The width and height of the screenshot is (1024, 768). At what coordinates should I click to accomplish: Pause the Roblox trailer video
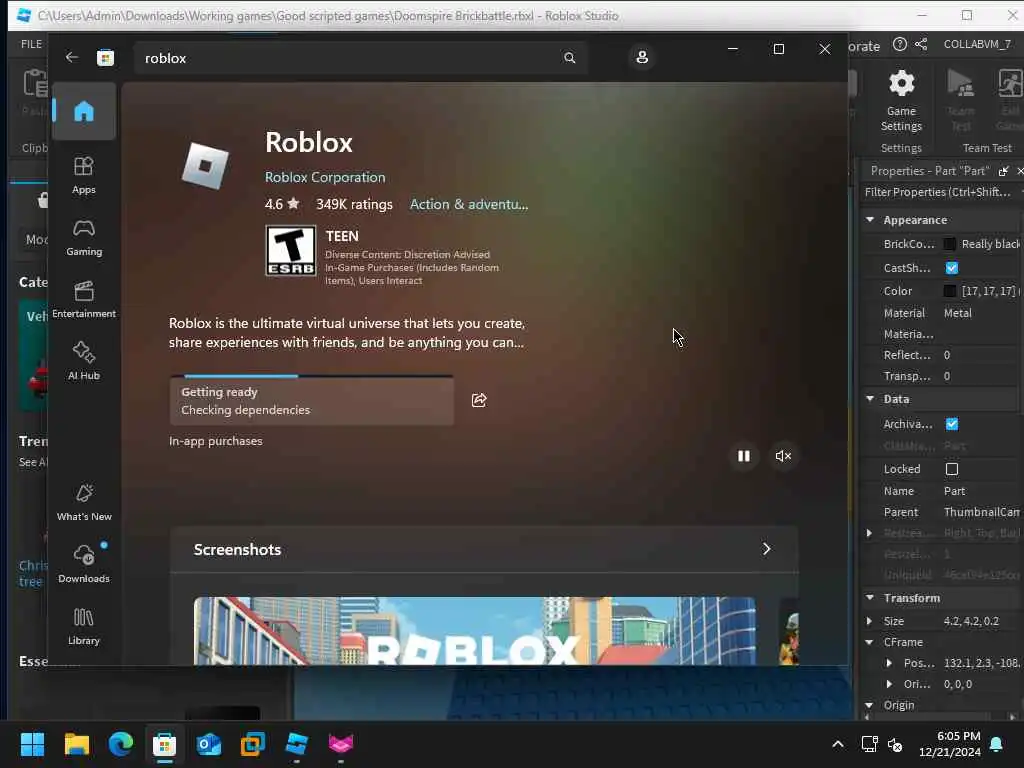pos(743,456)
